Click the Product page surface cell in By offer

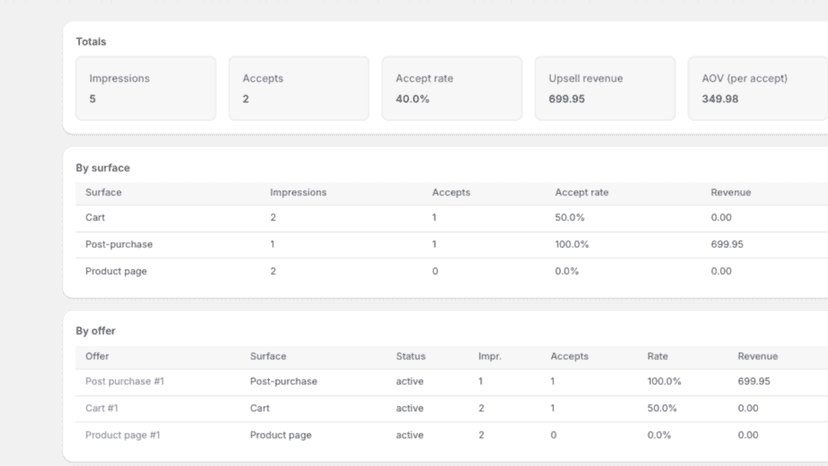tap(280, 435)
